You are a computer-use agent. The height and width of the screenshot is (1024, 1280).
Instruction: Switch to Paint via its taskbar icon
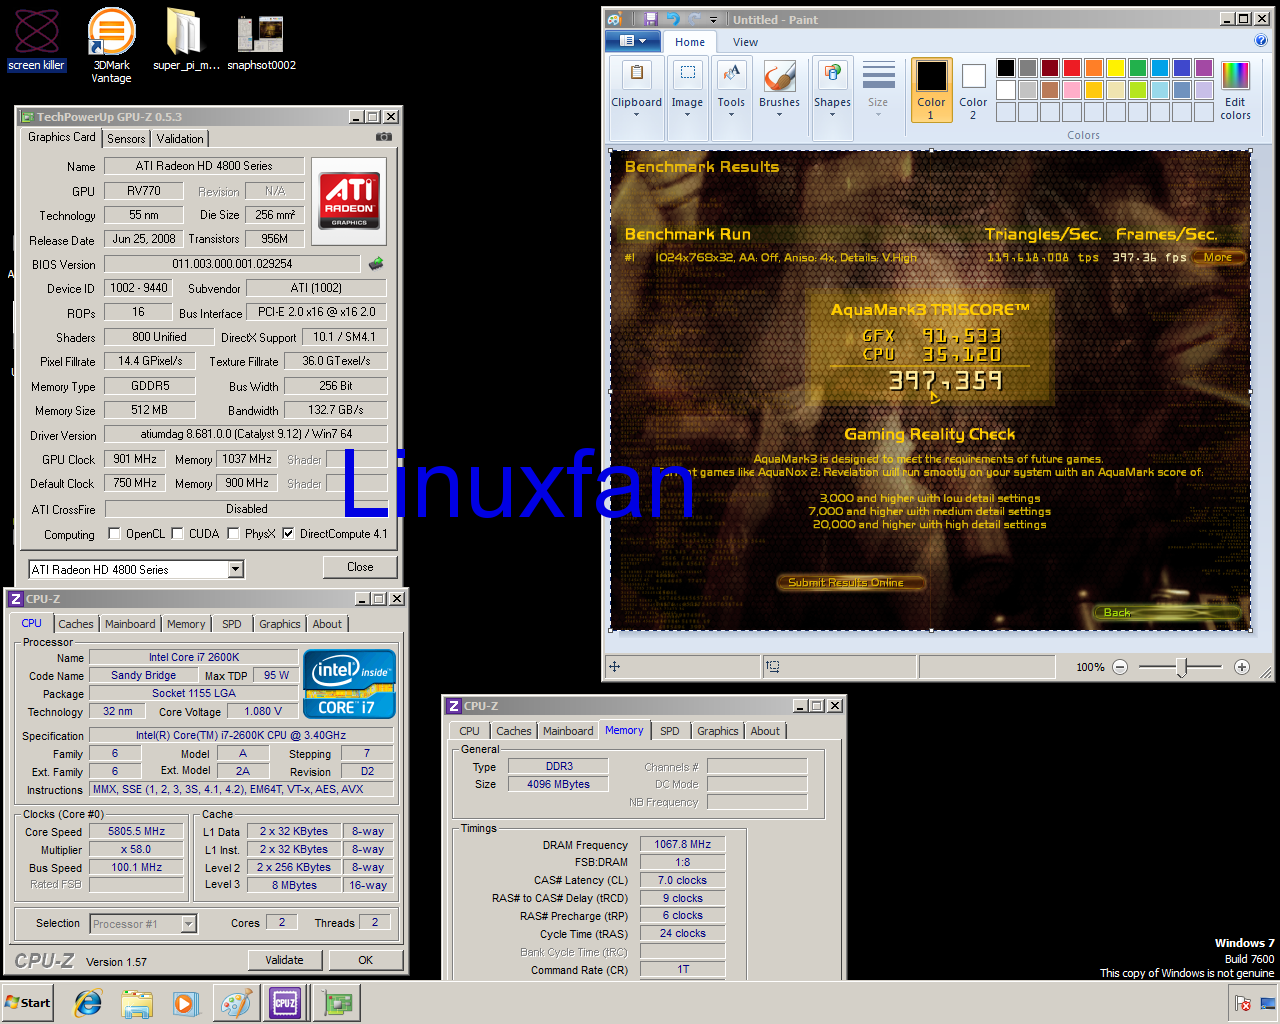pos(236,1003)
